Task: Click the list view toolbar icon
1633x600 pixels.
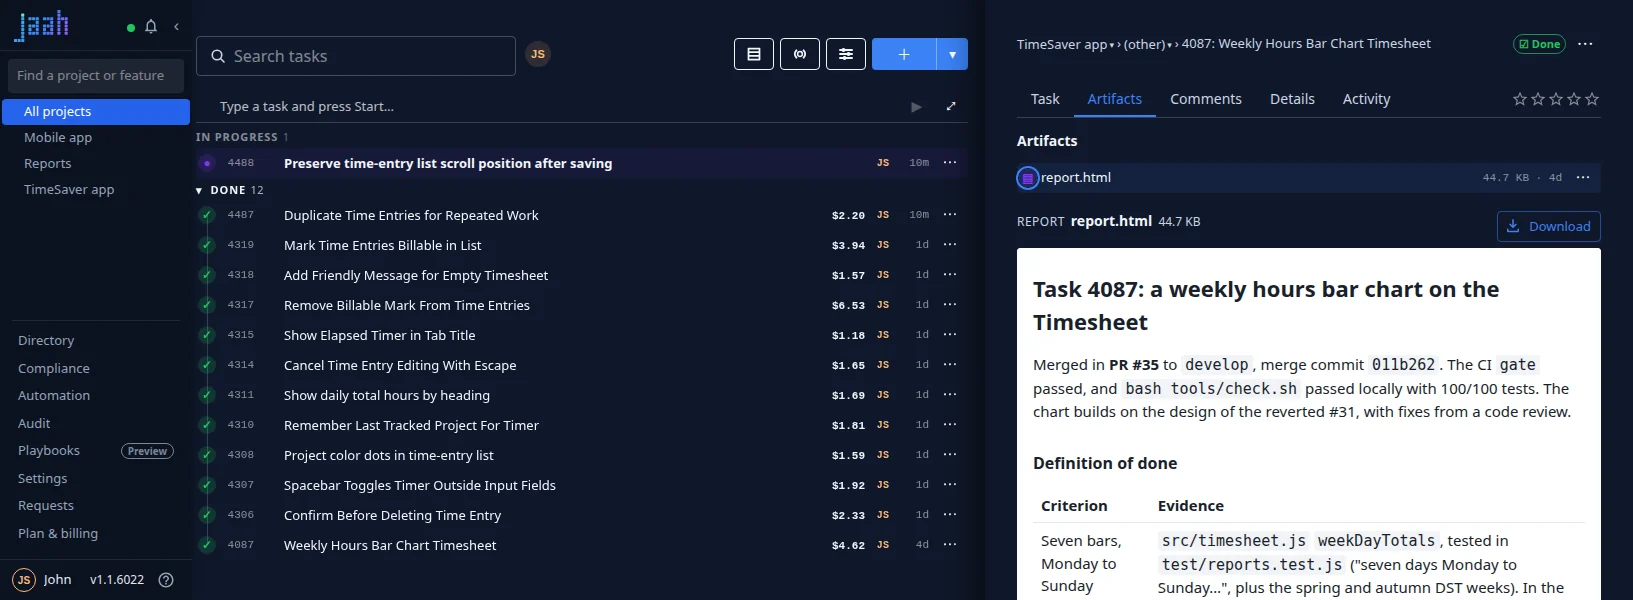Action: [x=754, y=54]
